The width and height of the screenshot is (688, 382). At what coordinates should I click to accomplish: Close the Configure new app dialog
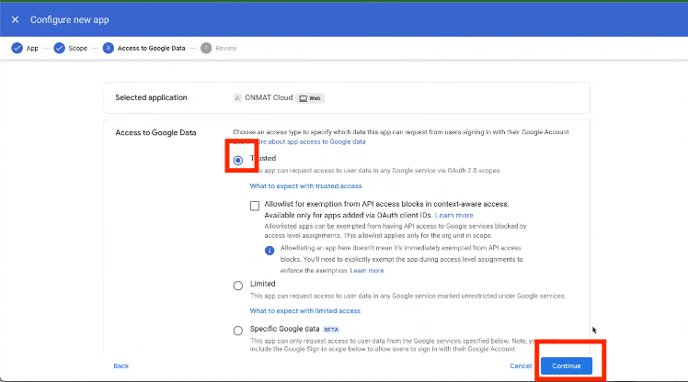tap(15, 20)
